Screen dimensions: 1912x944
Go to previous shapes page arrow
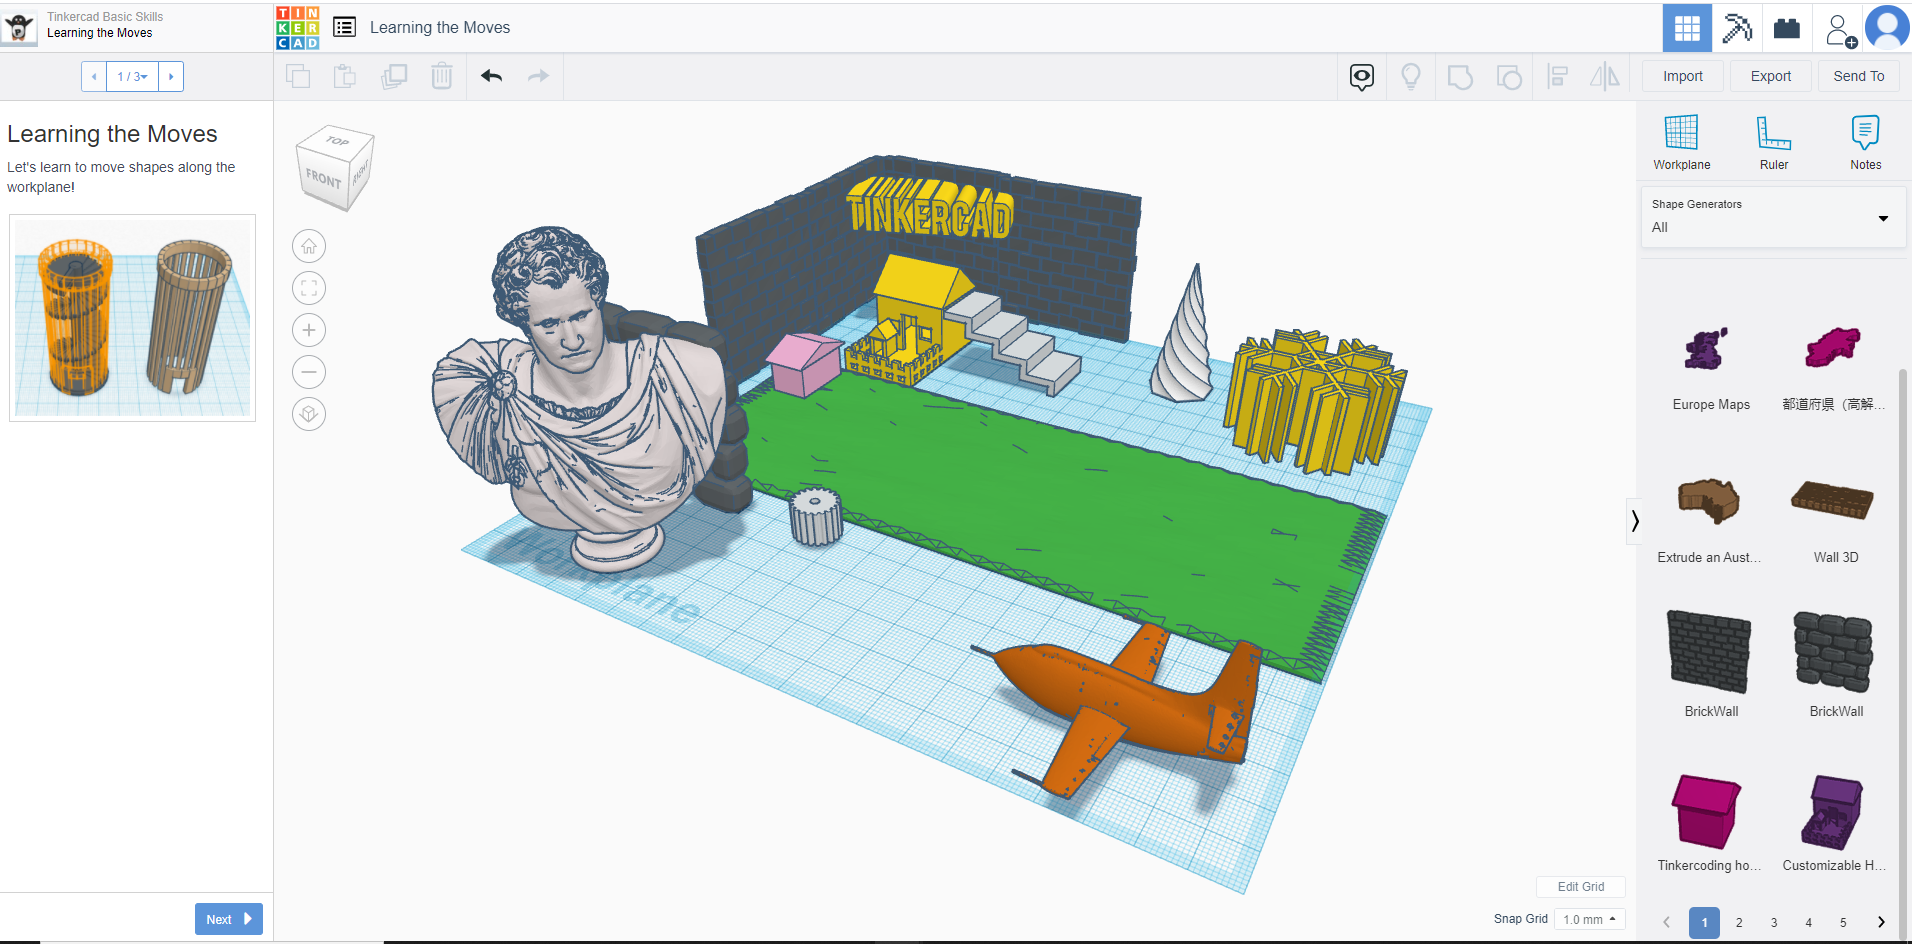pyautogui.click(x=1667, y=922)
